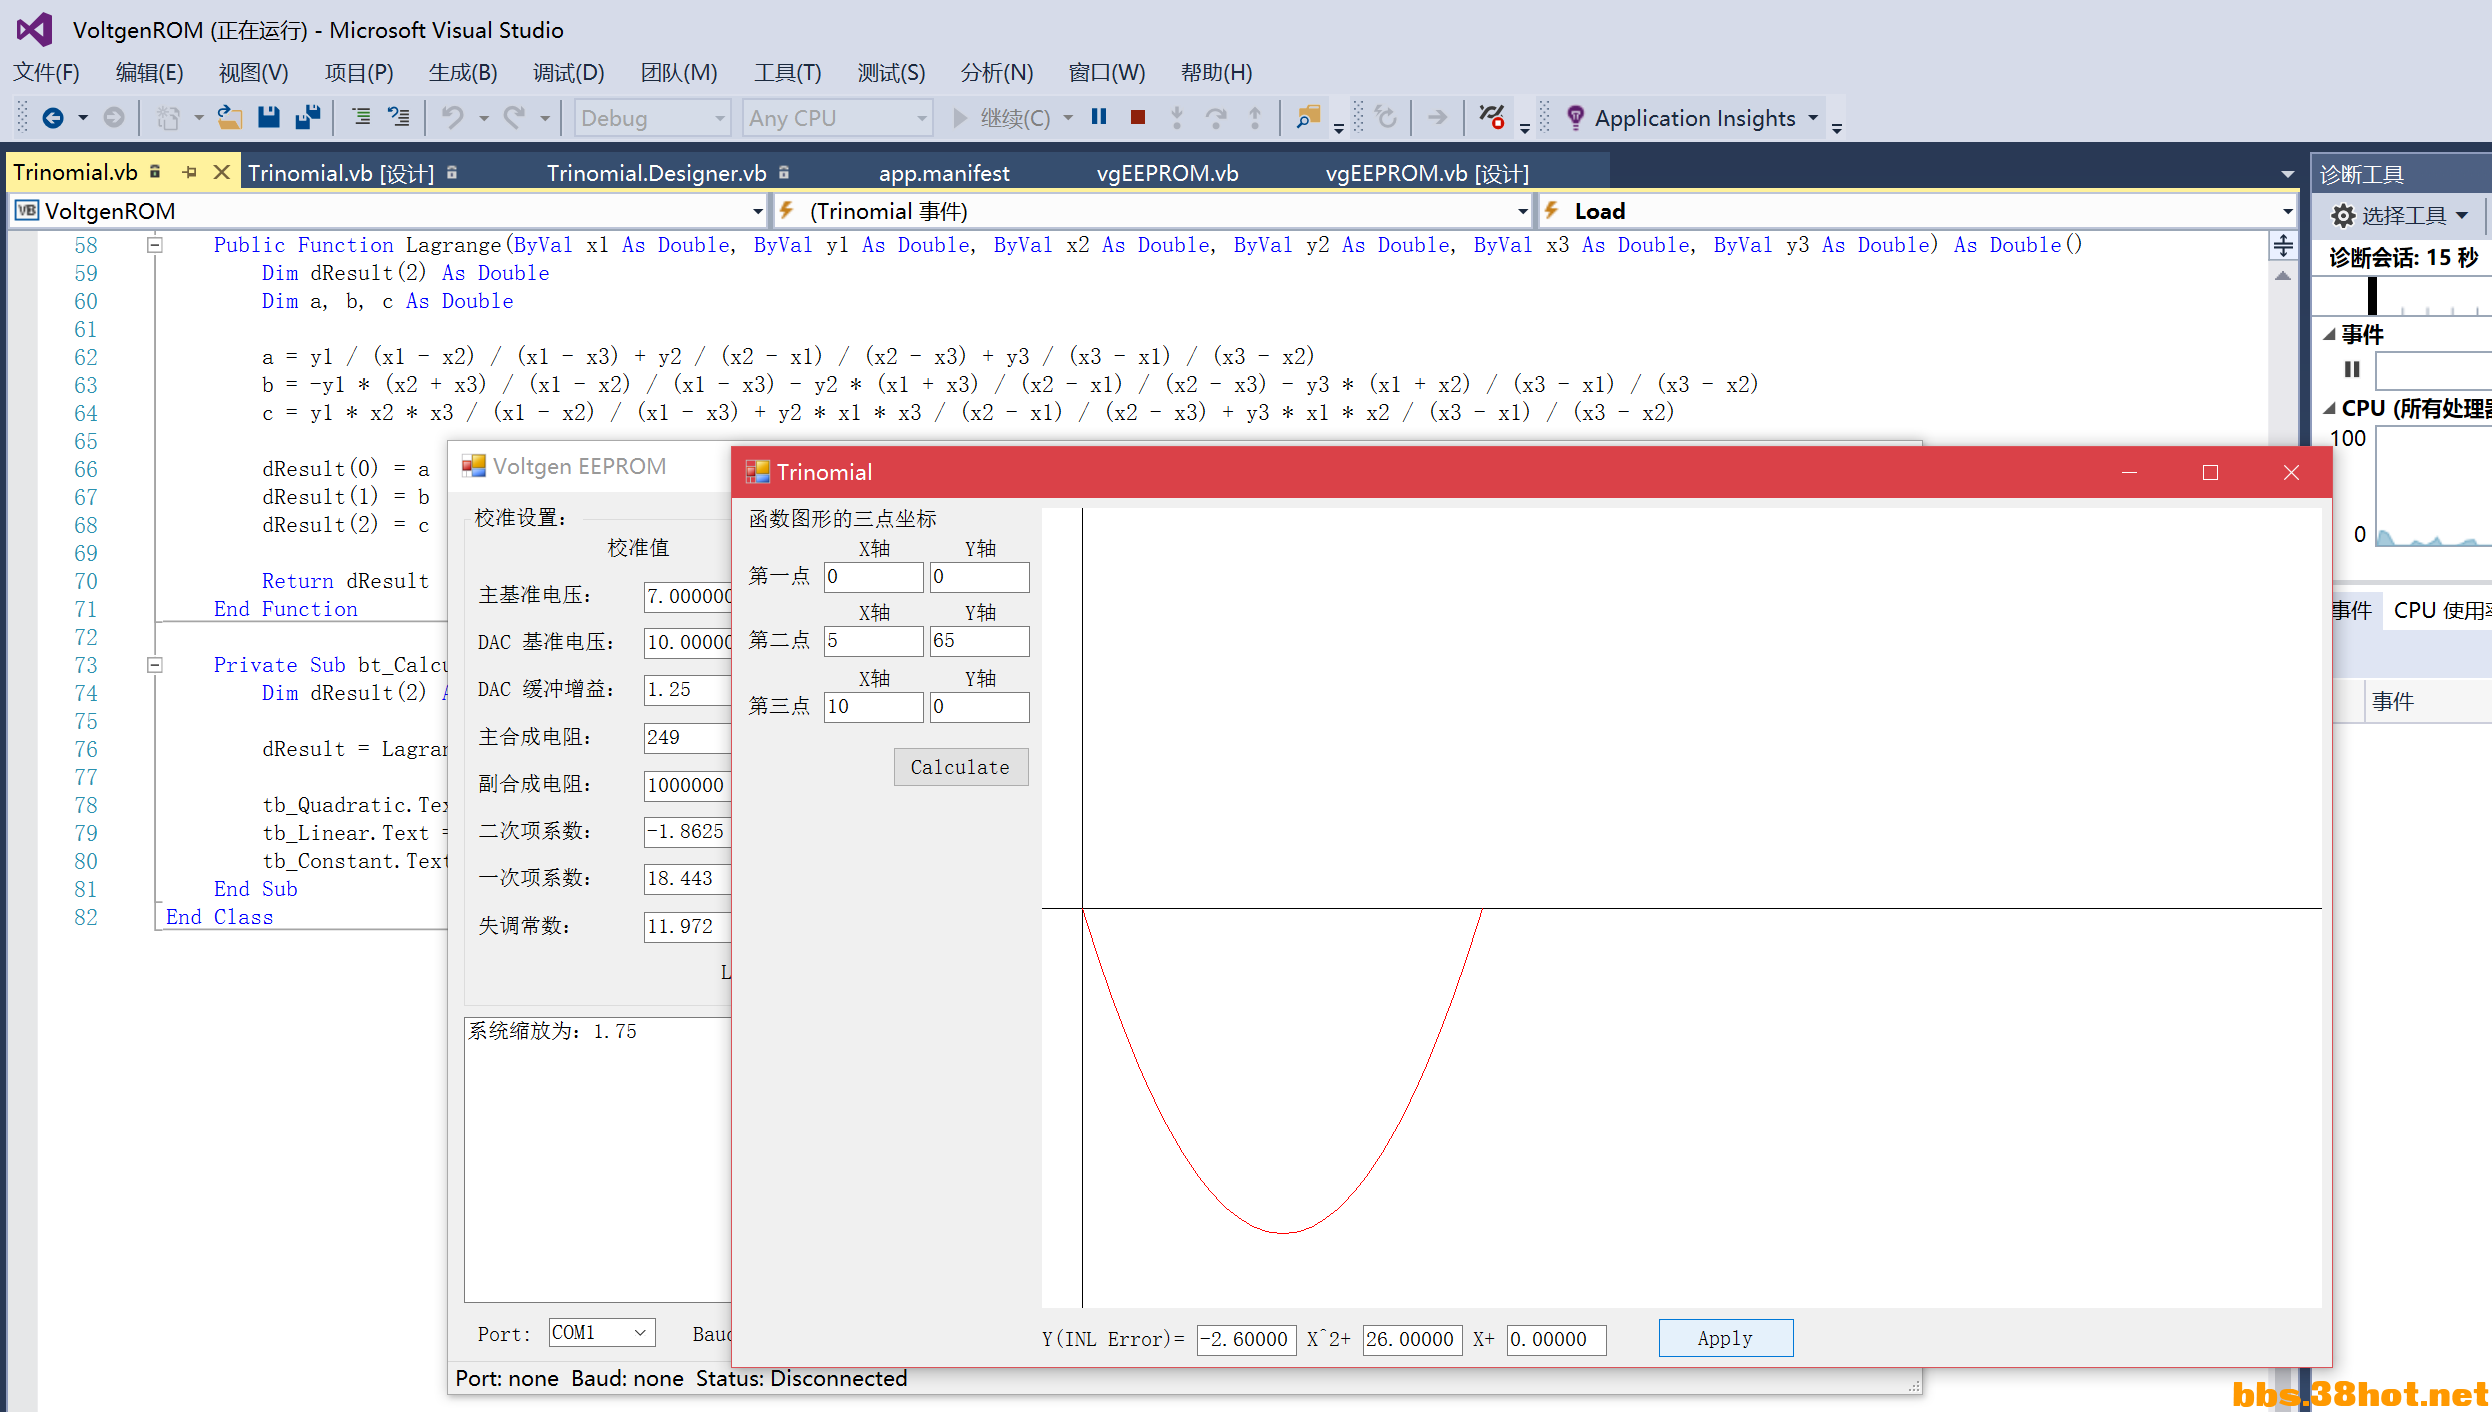The width and height of the screenshot is (2492, 1412).
Task: Switch to the Trinomial.Designer.vb tab
Action: point(656,173)
